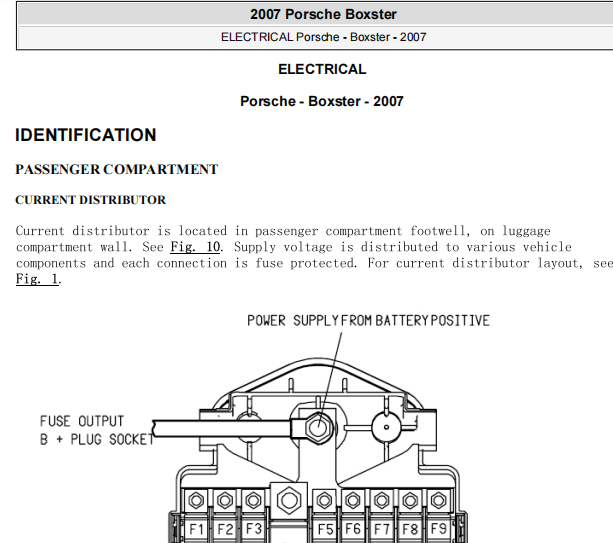Click the large center hex bolt between F3 and F5
This screenshot has height=543, width=613.
289,500
